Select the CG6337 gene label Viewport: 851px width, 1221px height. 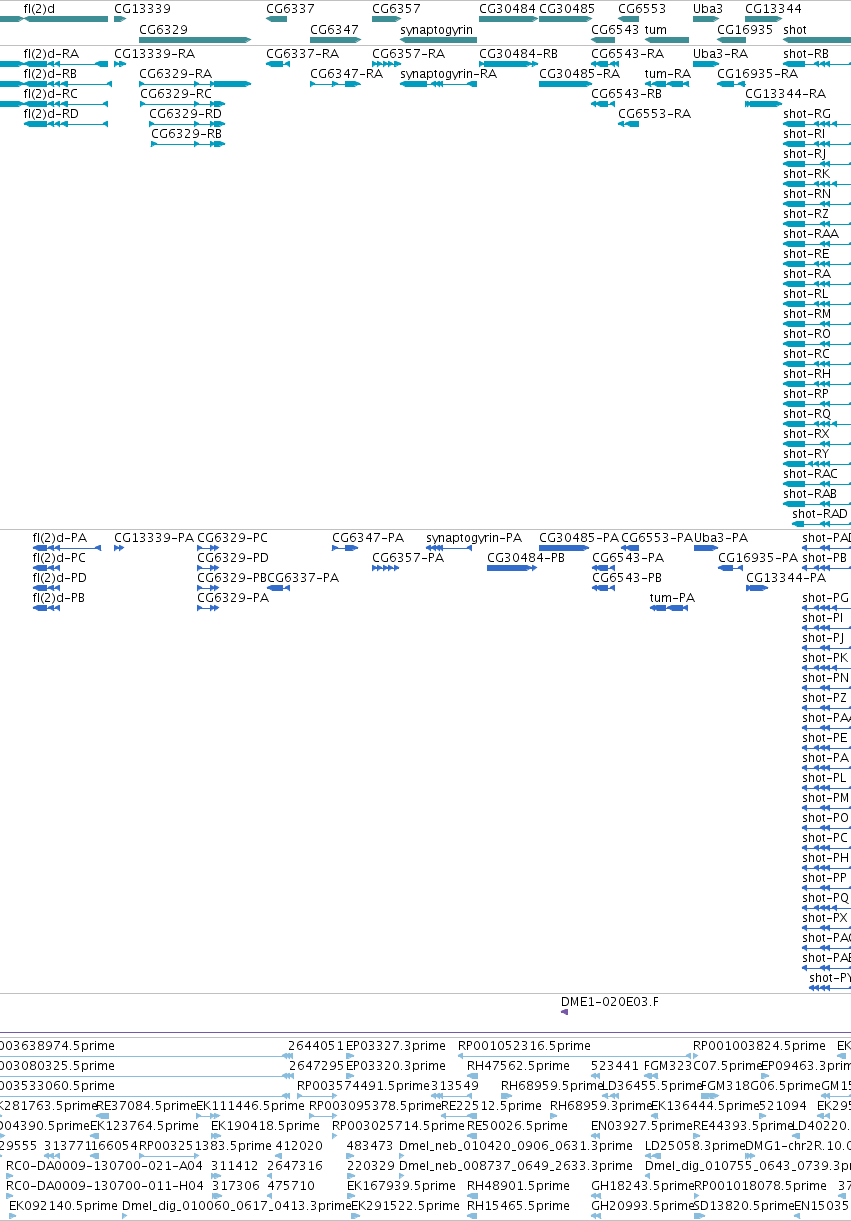(290, 9)
